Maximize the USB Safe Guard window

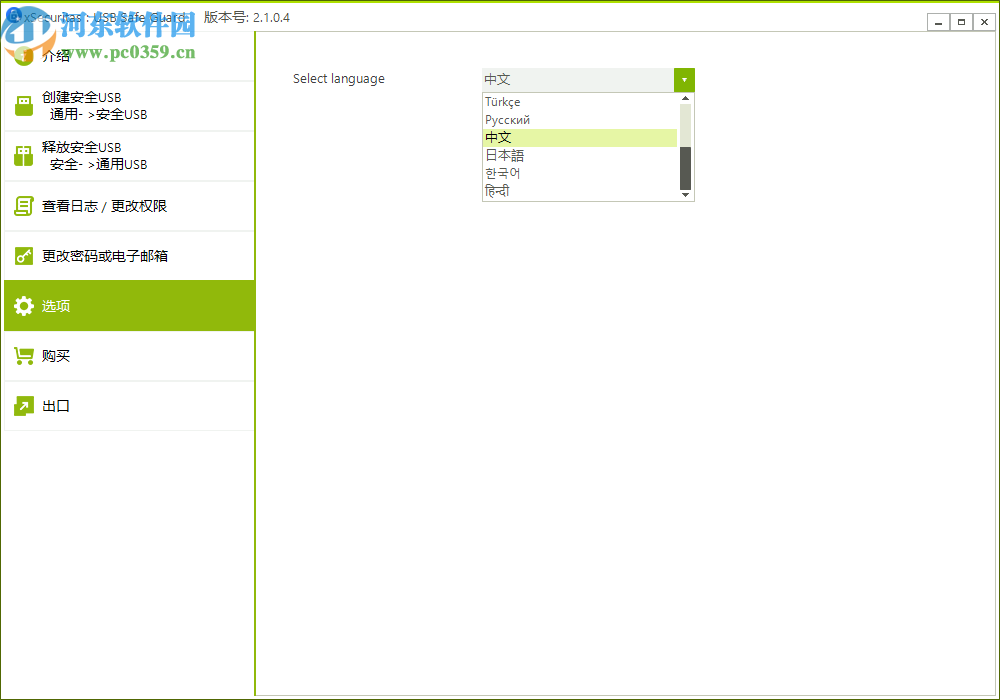(x=961, y=22)
